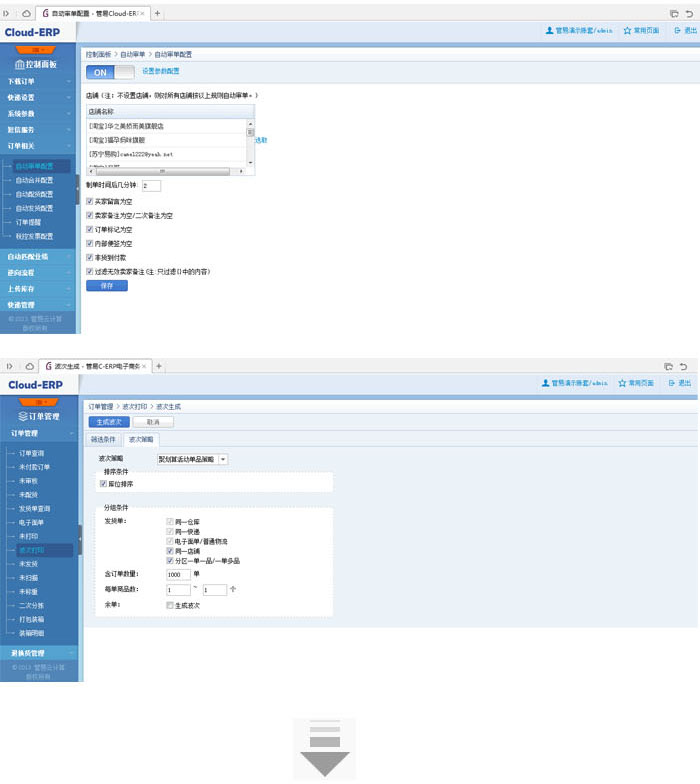Toggle the 过滤无效卖家备注 checkbox
700x784 pixels.
[x=90, y=271]
